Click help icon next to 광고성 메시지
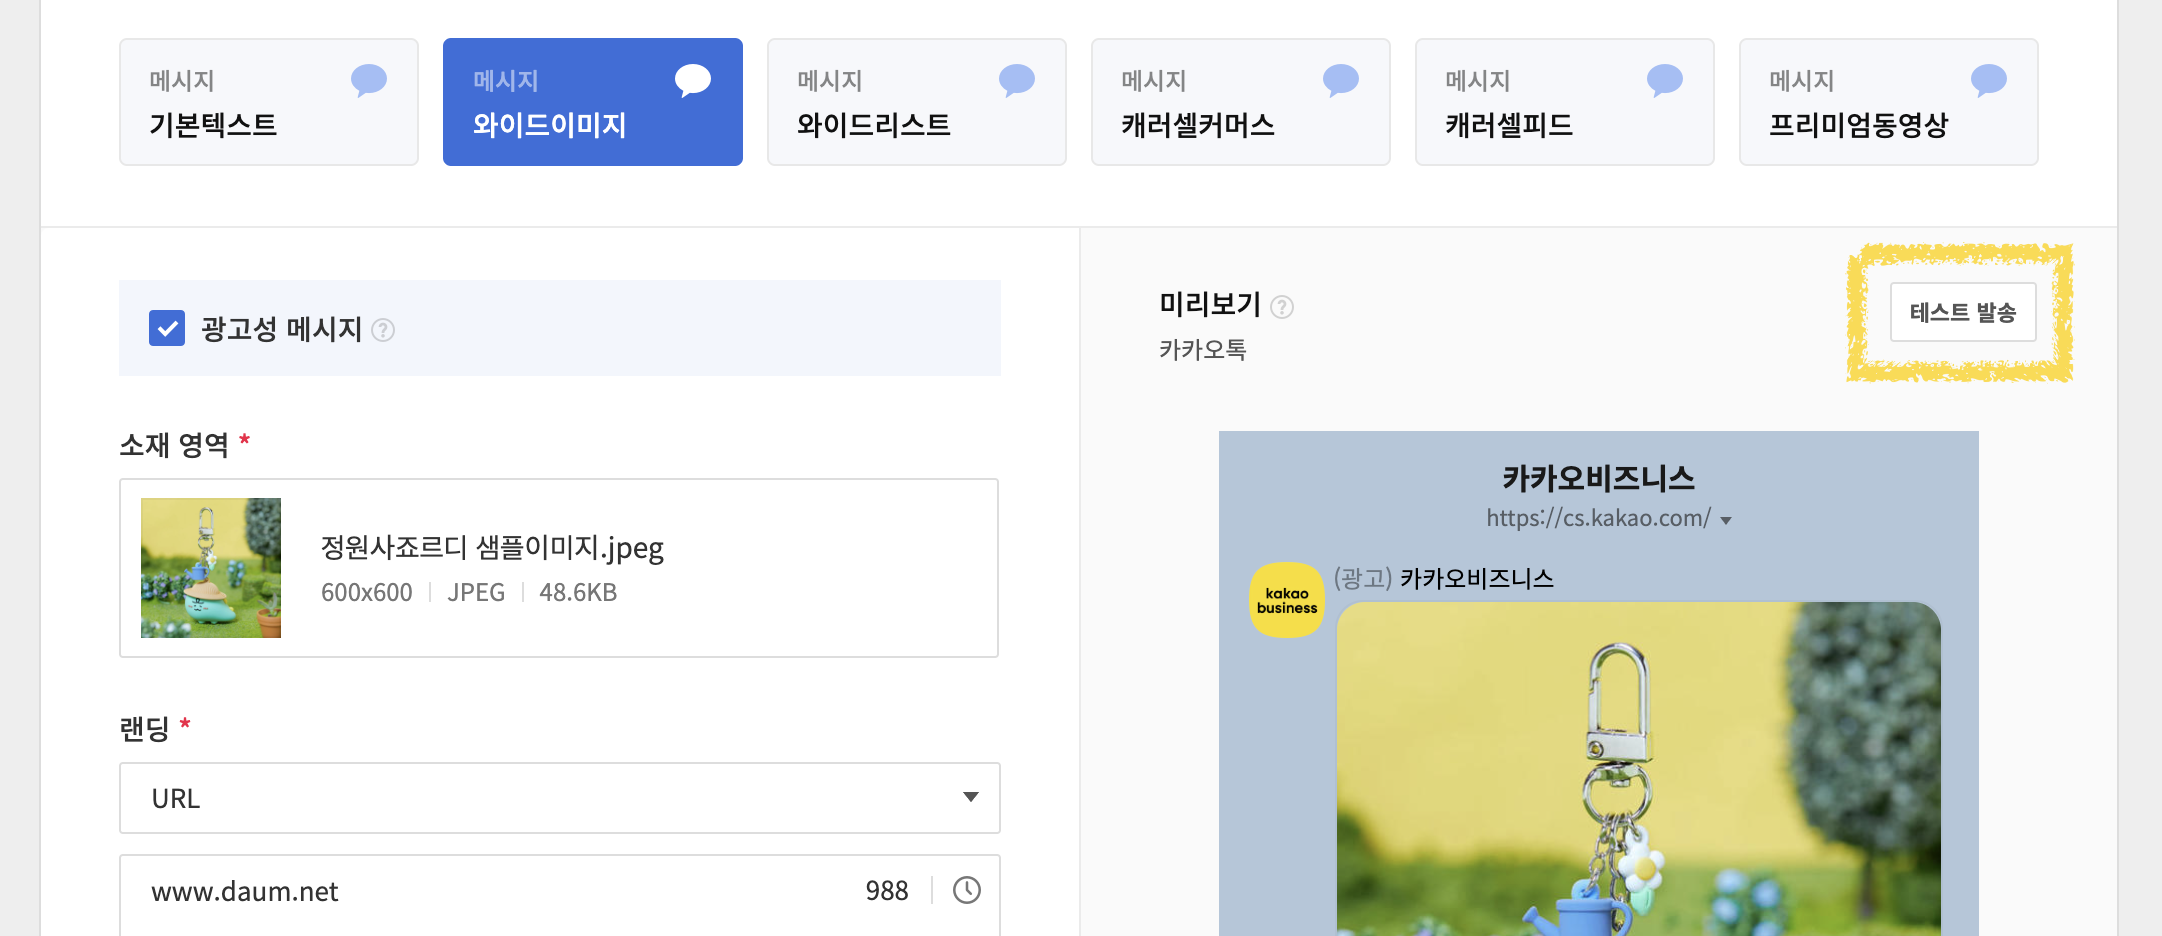The image size is (2162, 936). coord(383,330)
